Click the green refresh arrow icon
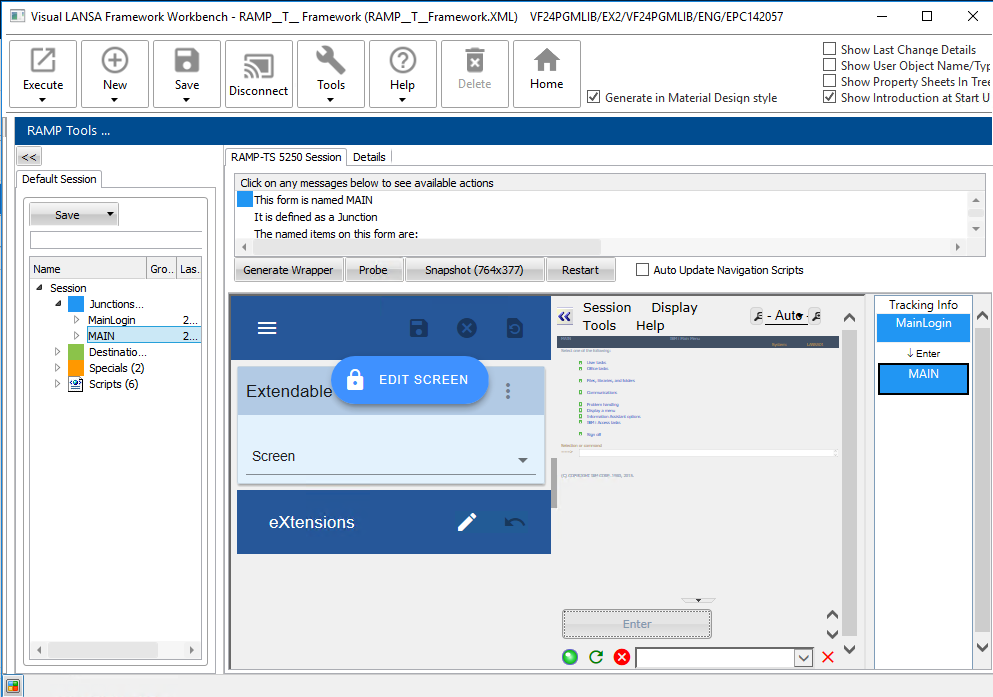 596,657
